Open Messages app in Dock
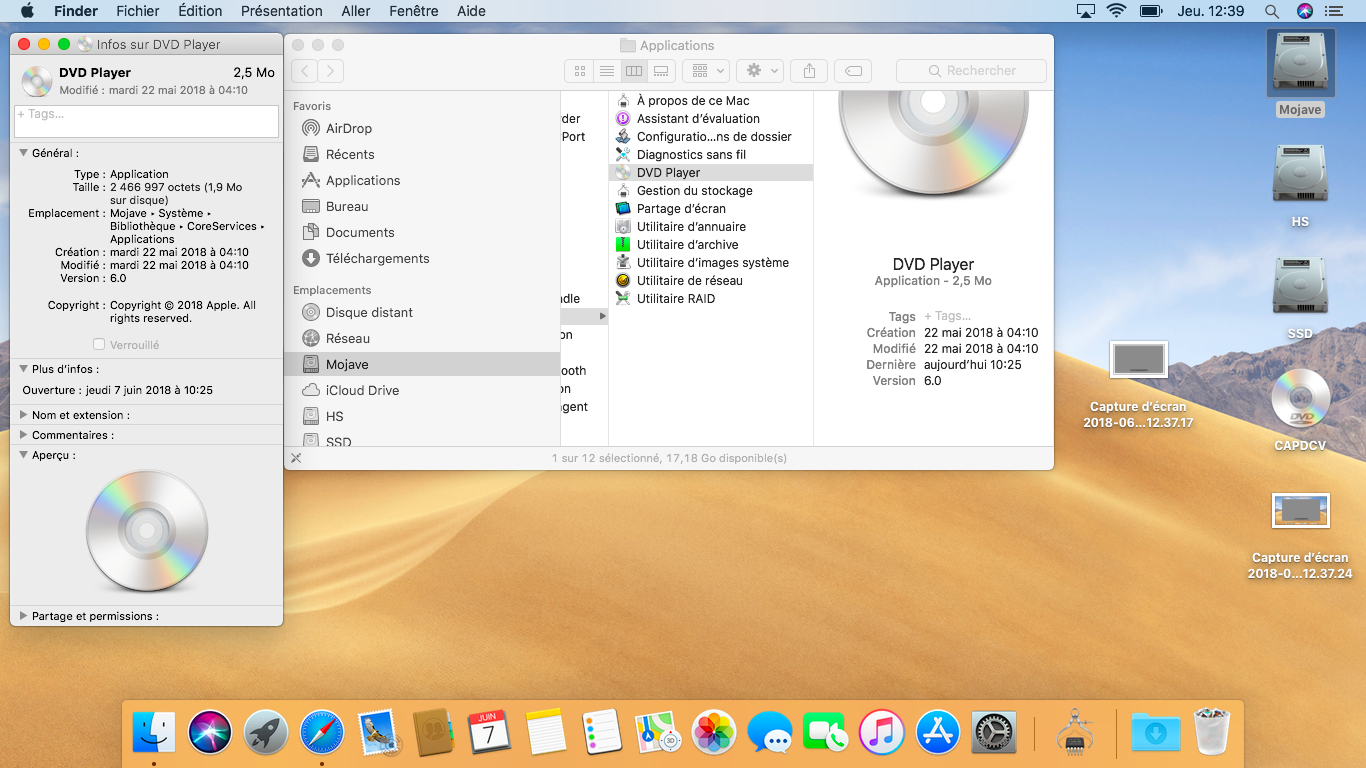Viewport: 1366px width, 768px height. coord(770,733)
